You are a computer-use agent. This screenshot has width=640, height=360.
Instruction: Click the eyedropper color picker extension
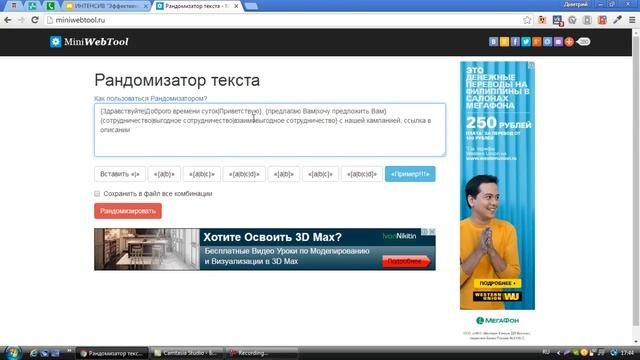click(x=617, y=20)
